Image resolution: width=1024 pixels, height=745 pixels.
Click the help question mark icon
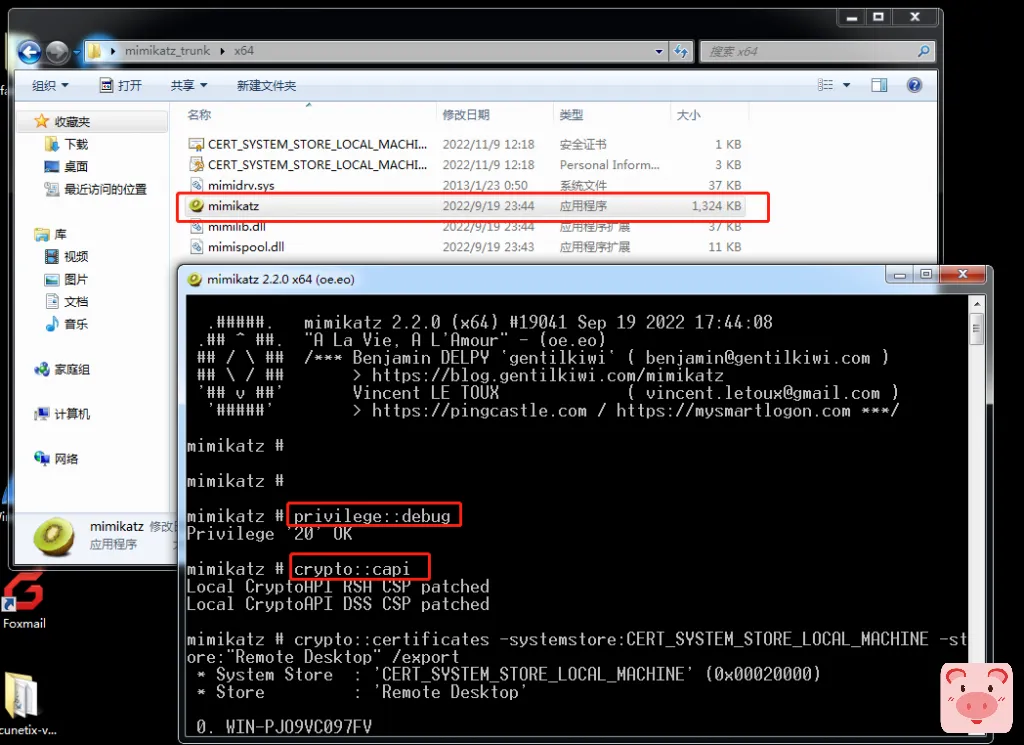pos(914,85)
